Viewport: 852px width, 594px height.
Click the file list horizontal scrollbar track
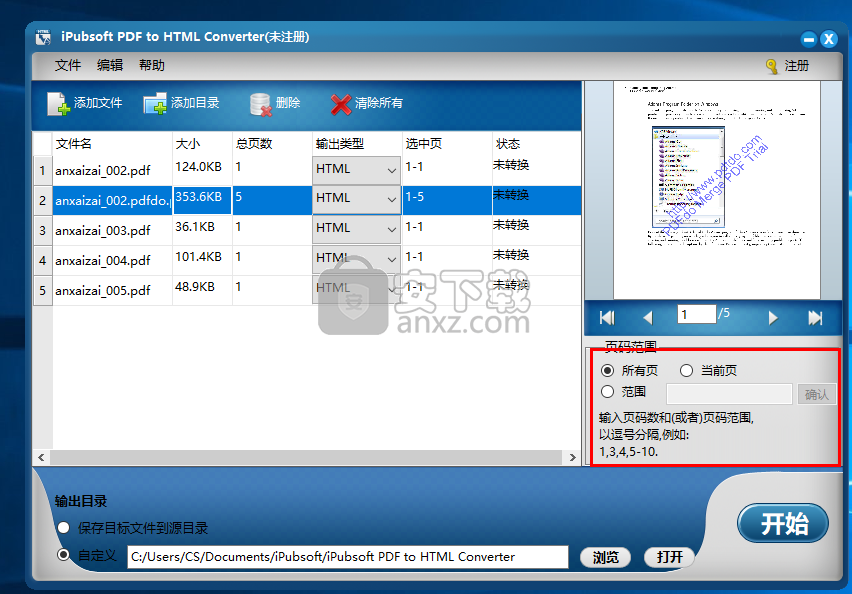pos(306,458)
